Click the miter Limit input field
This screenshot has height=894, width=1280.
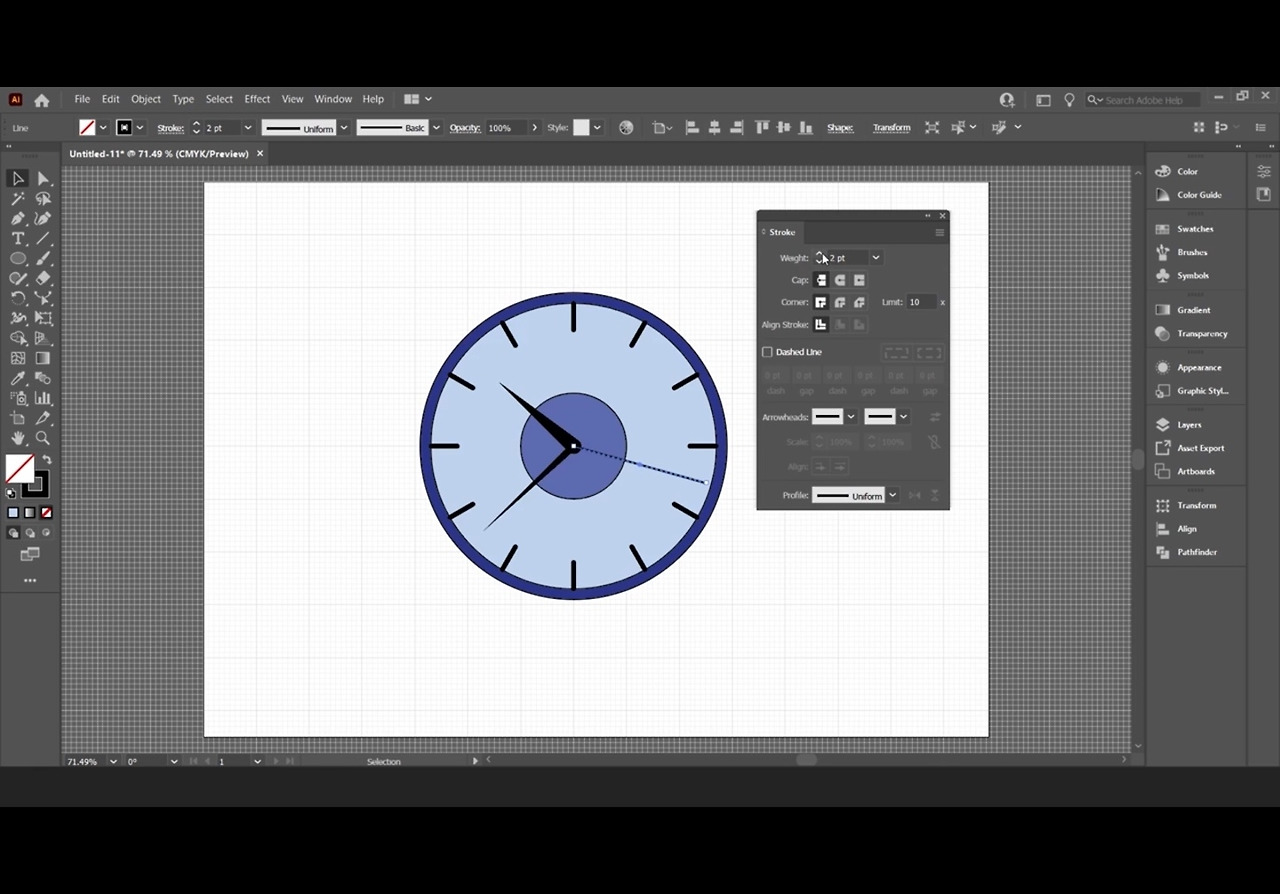(x=921, y=302)
